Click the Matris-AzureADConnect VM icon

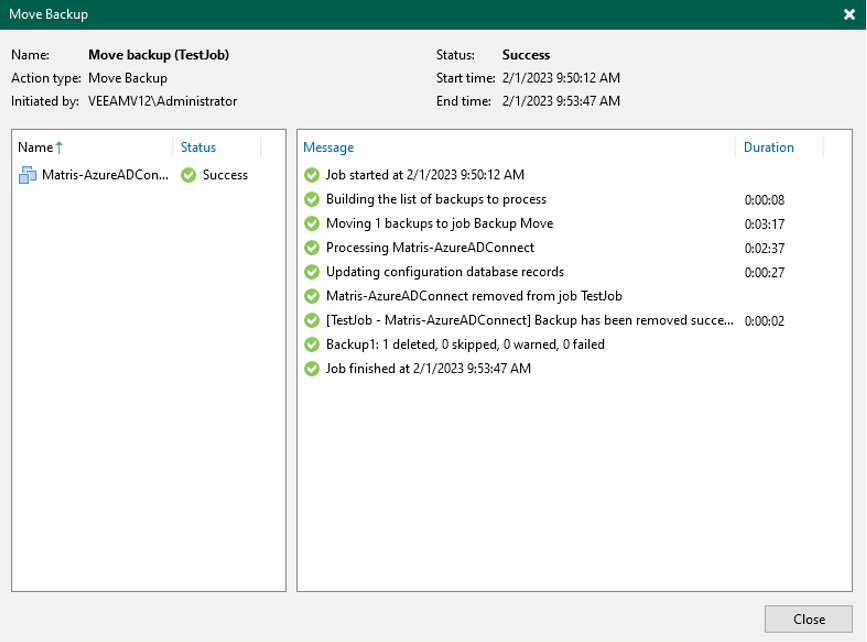(x=27, y=175)
